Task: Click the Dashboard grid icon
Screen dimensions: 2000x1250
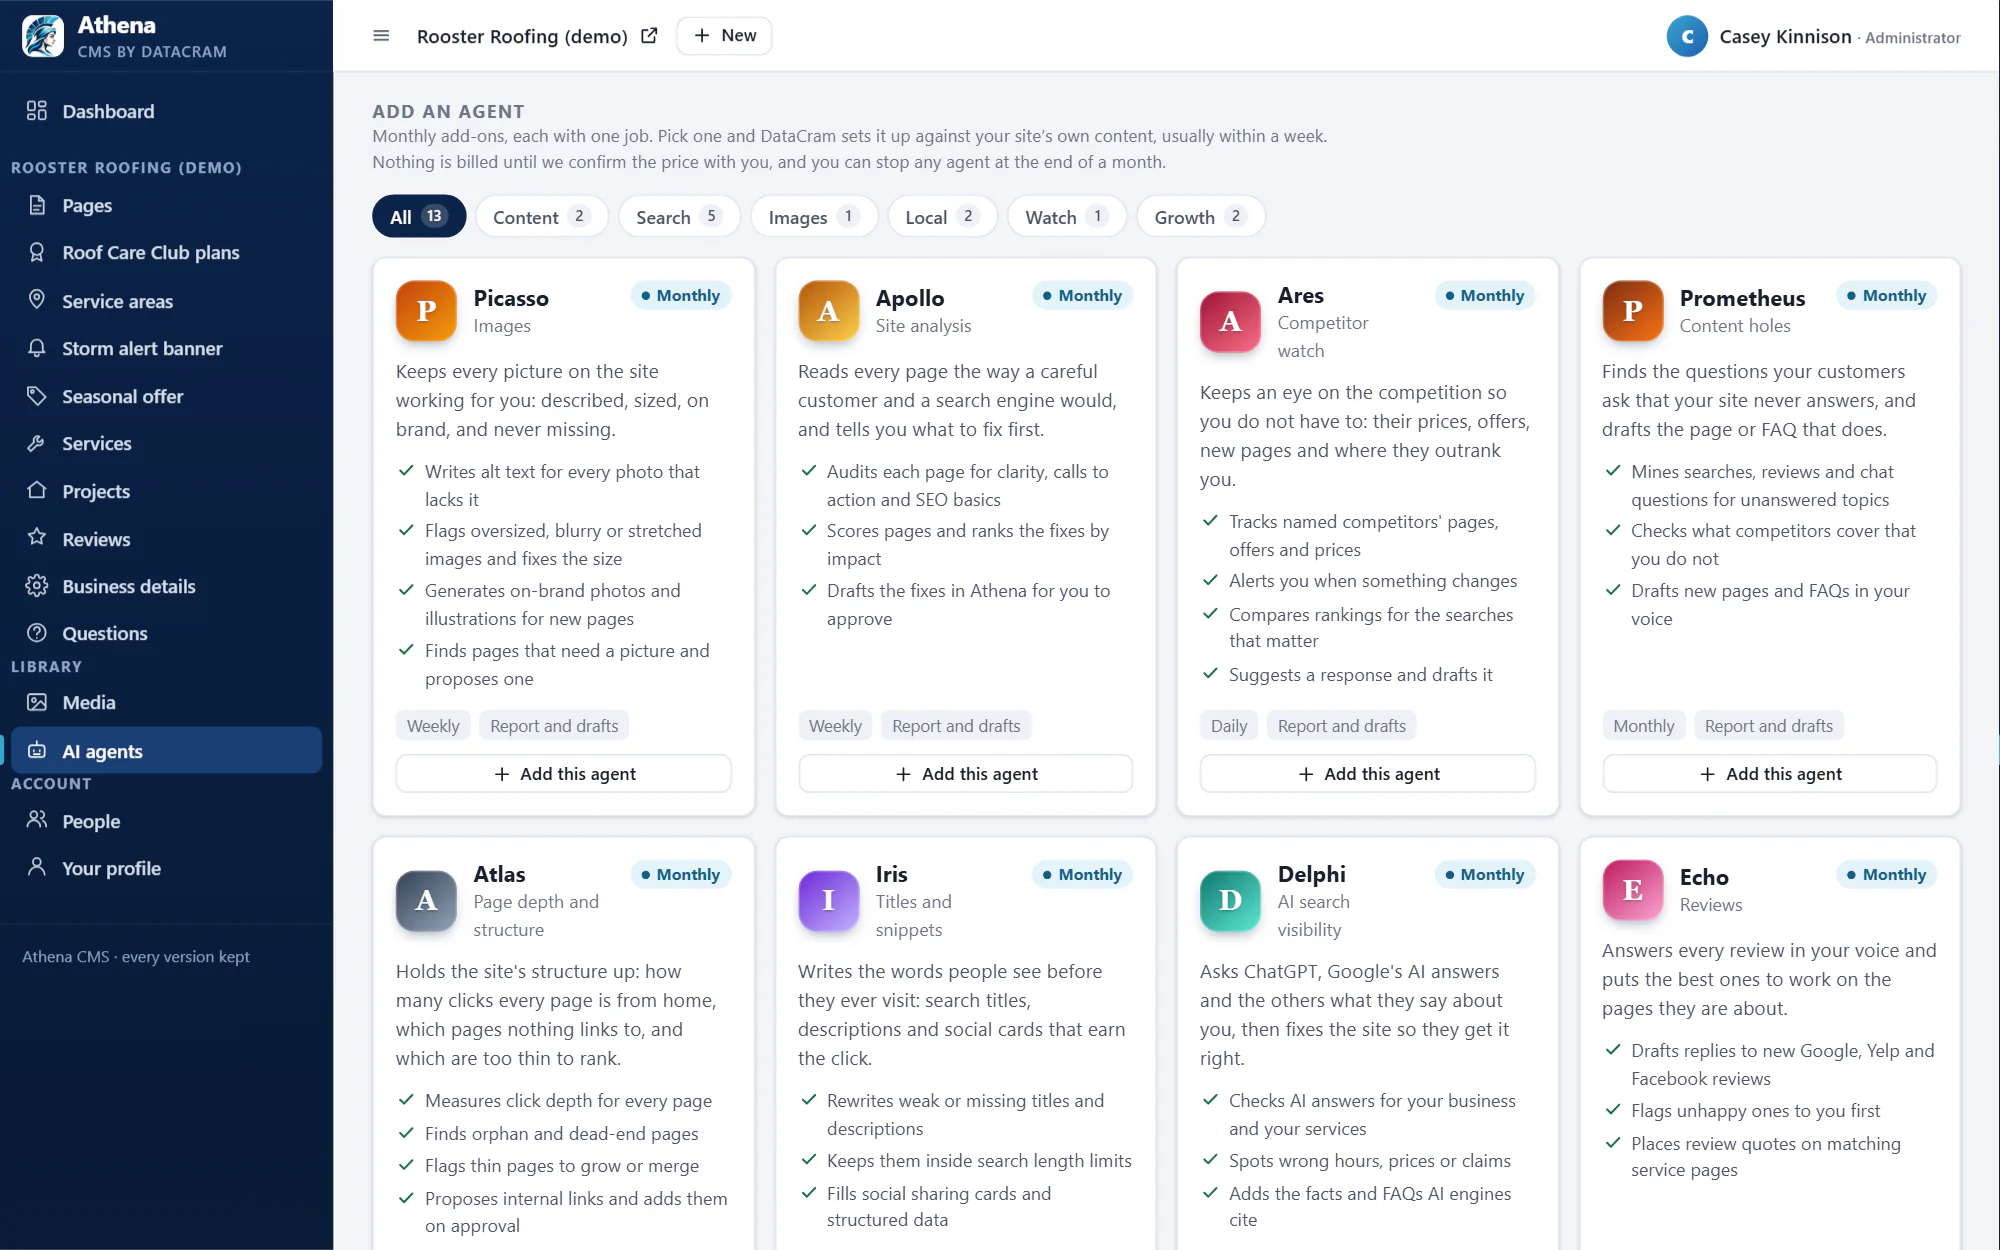Action: [x=37, y=111]
